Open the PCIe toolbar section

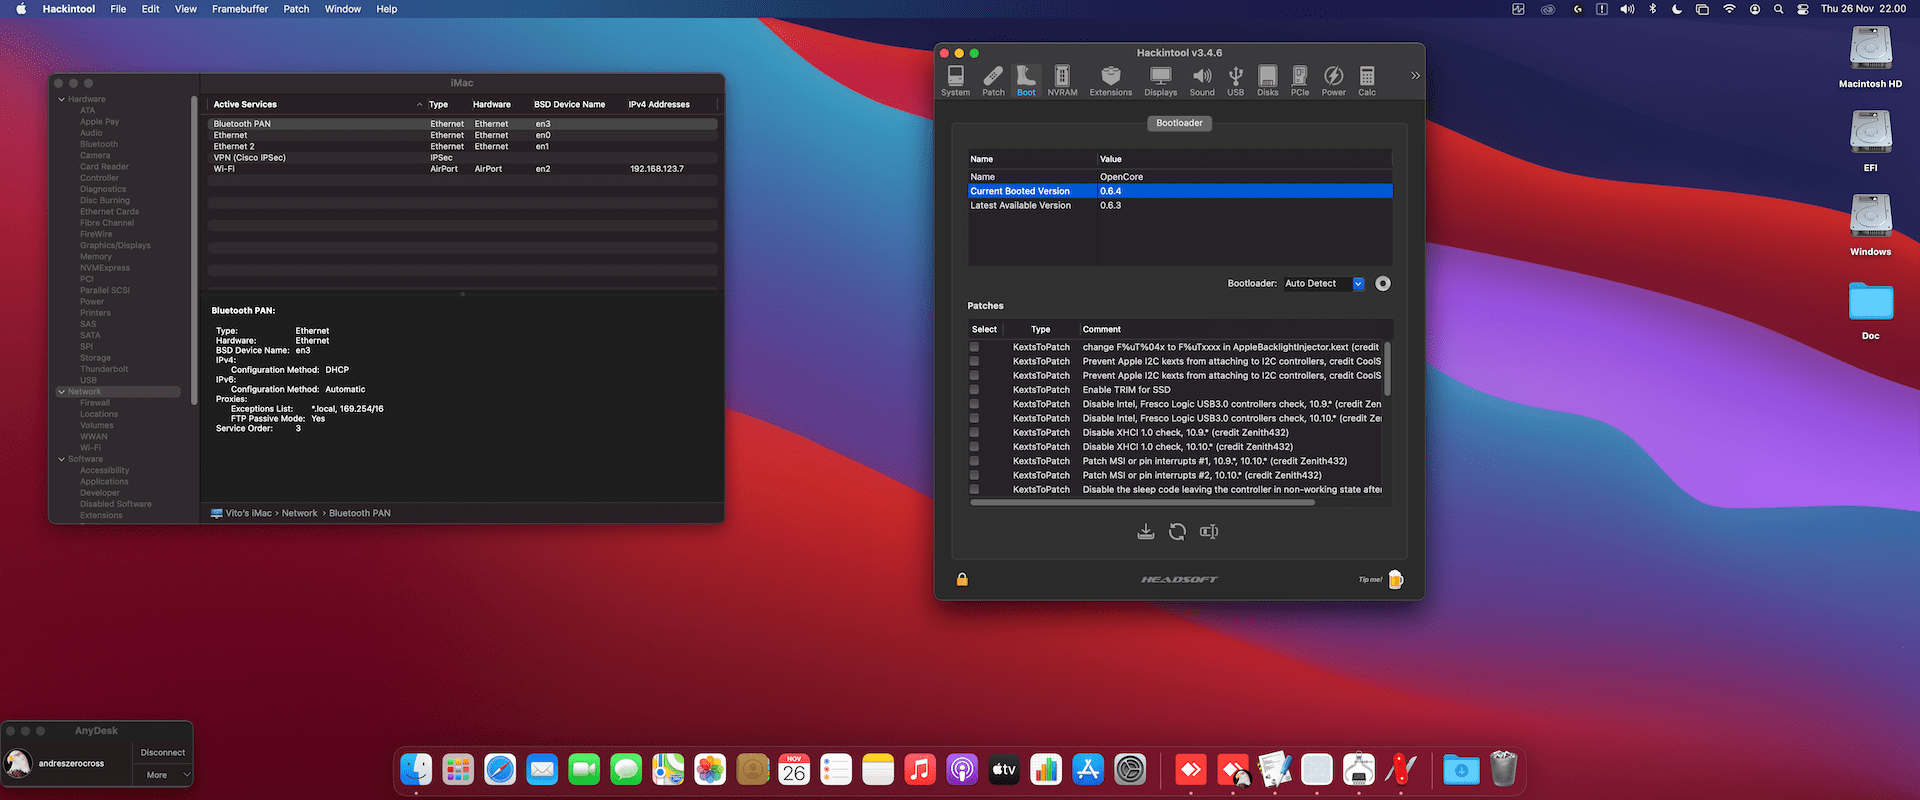click(1300, 81)
